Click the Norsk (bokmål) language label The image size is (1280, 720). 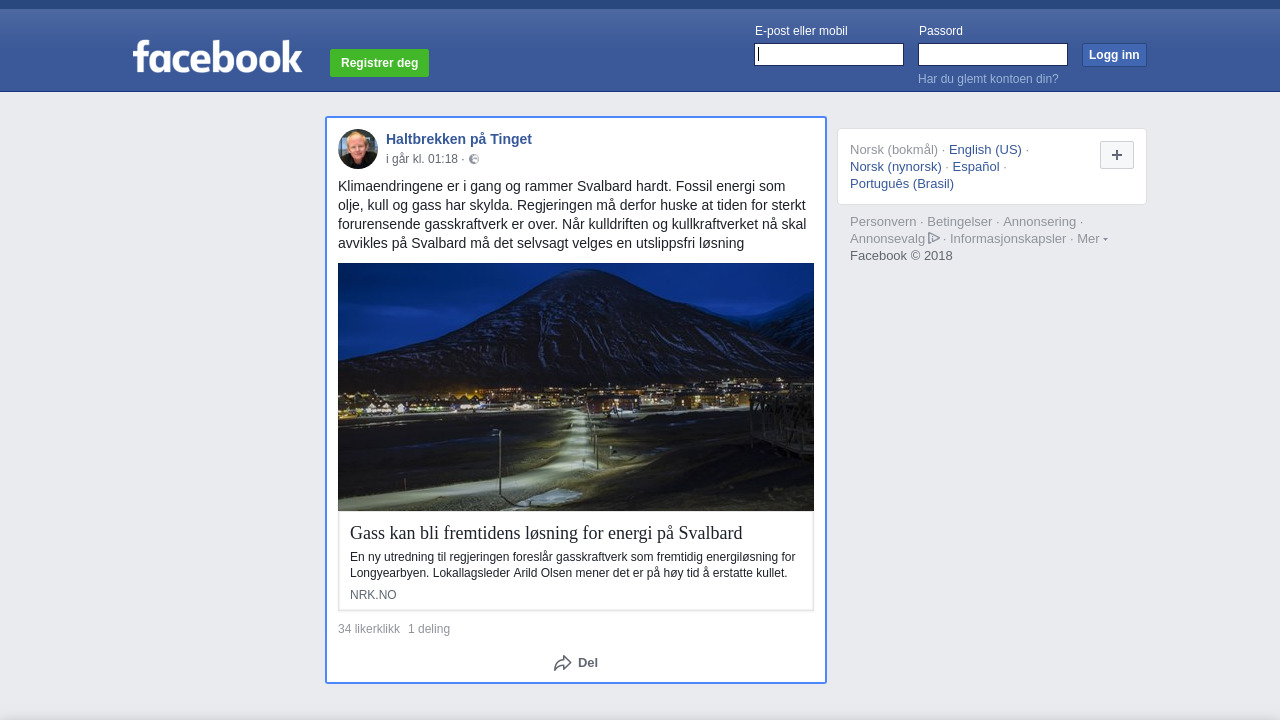tap(894, 150)
